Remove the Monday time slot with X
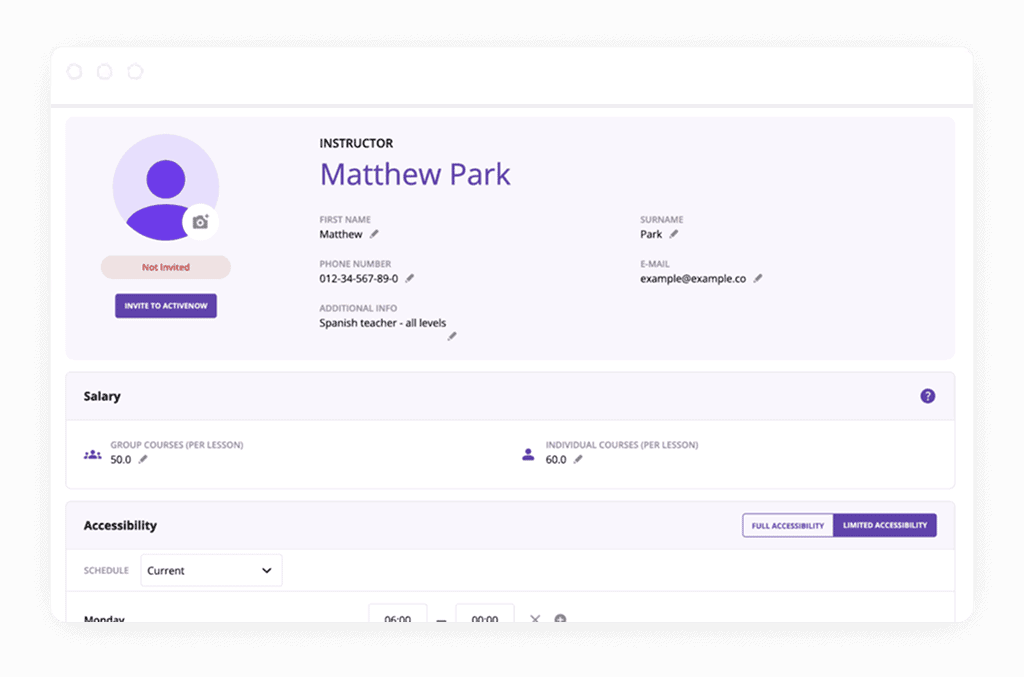 click(535, 618)
